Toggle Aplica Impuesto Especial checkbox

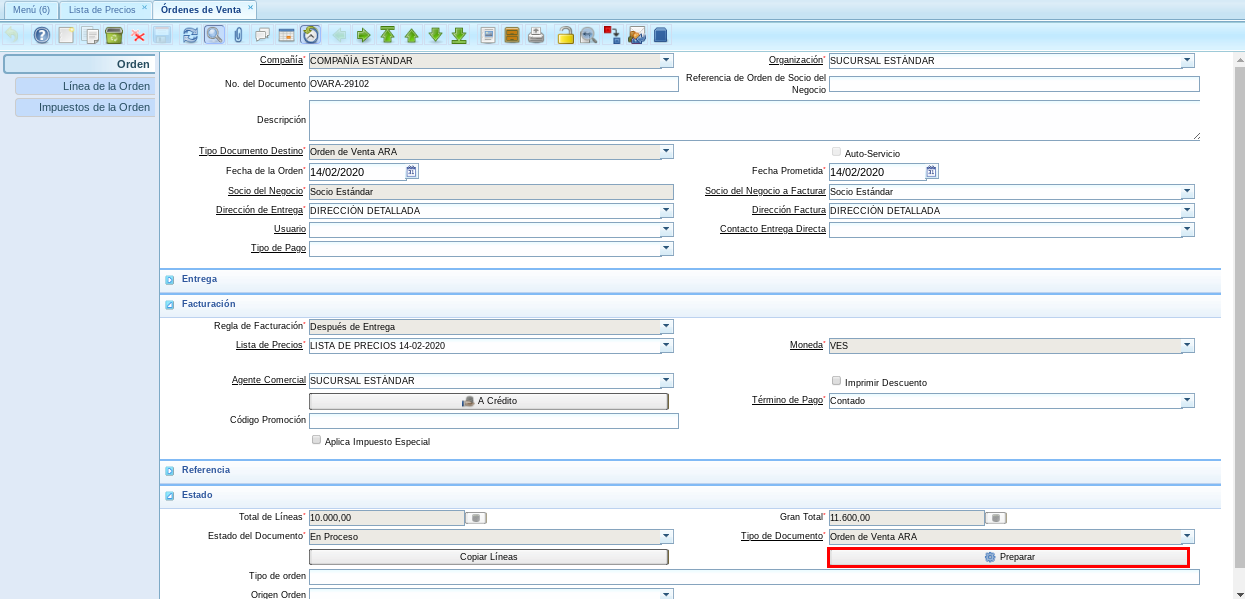click(x=316, y=440)
